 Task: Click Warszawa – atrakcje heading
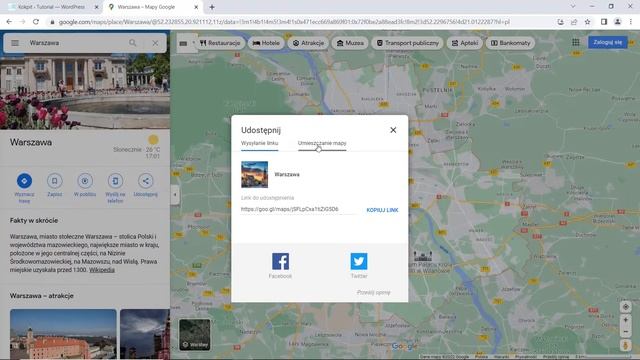coord(42,296)
